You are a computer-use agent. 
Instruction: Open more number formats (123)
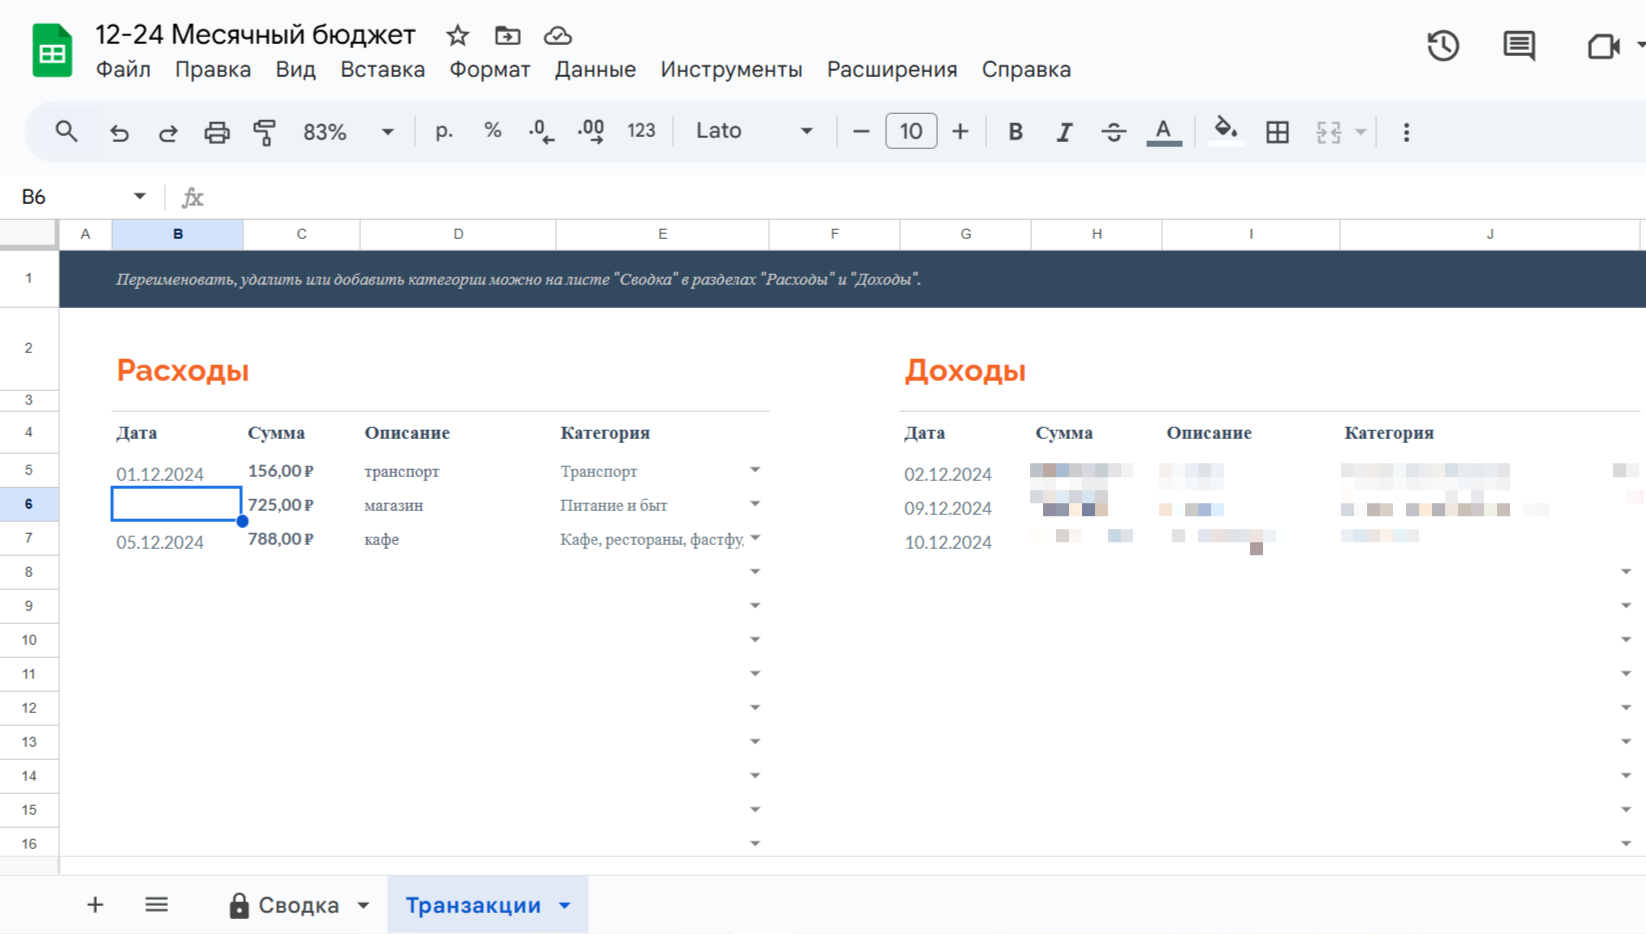click(x=641, y=131)
